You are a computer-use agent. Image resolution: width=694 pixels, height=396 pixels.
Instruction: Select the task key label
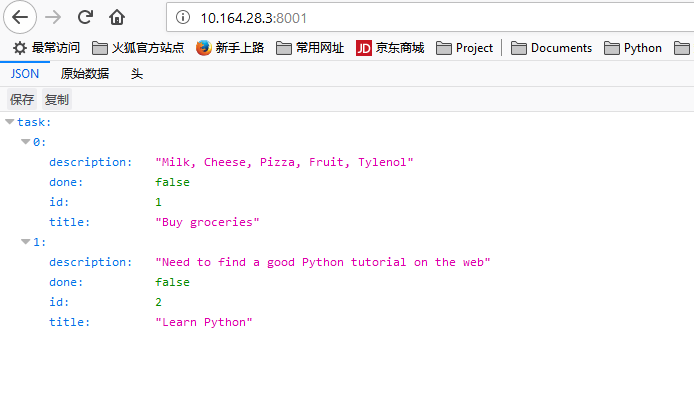tap(34, 122)
